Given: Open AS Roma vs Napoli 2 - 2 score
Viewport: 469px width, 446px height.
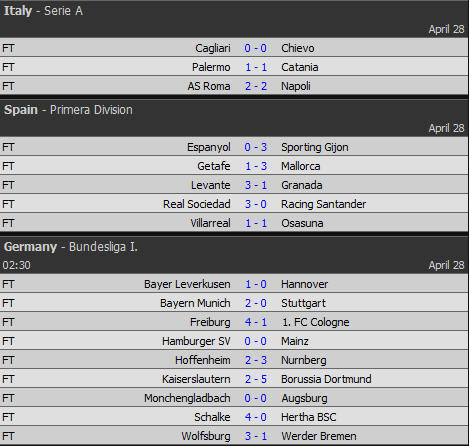Looking at the screenshot, I should (256, 86).
